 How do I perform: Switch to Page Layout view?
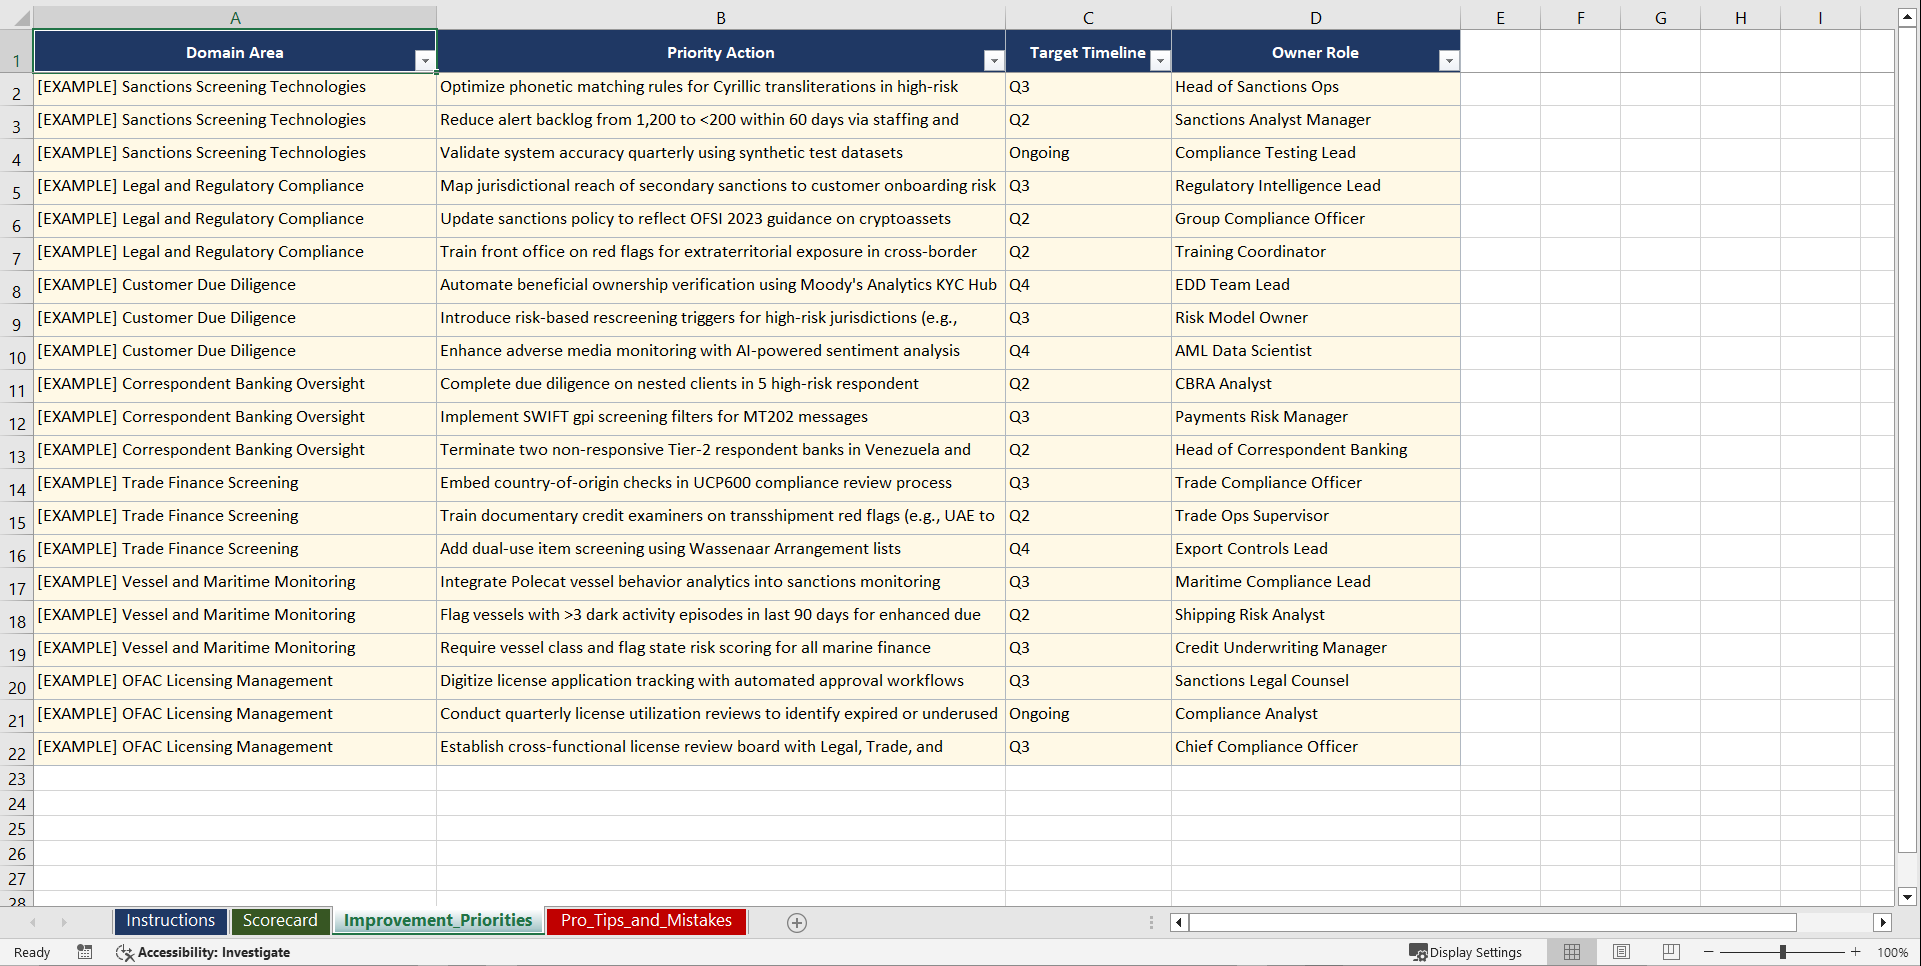[x=1621, y=952]
